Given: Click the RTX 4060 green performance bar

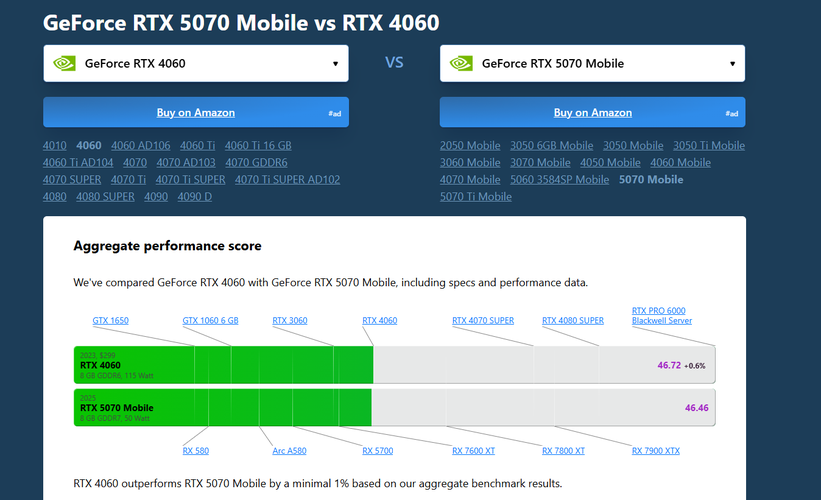Looking at the screenshot, I should [224, 365].
